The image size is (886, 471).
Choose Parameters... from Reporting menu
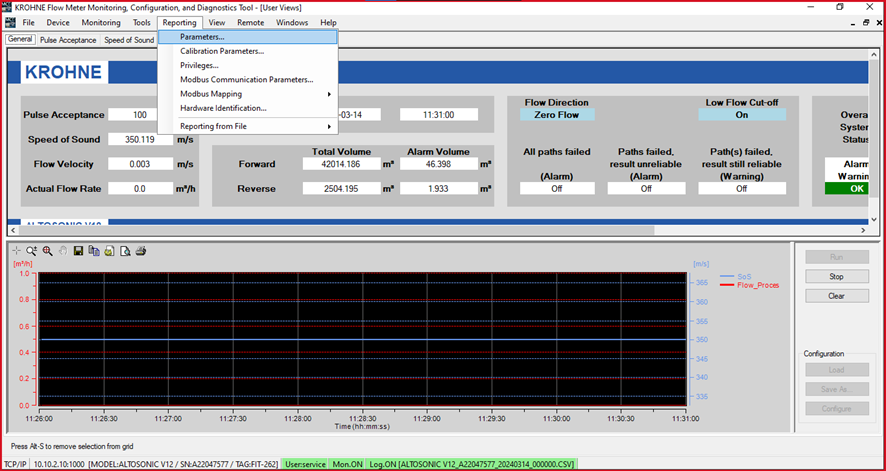[x=247, y=37]
